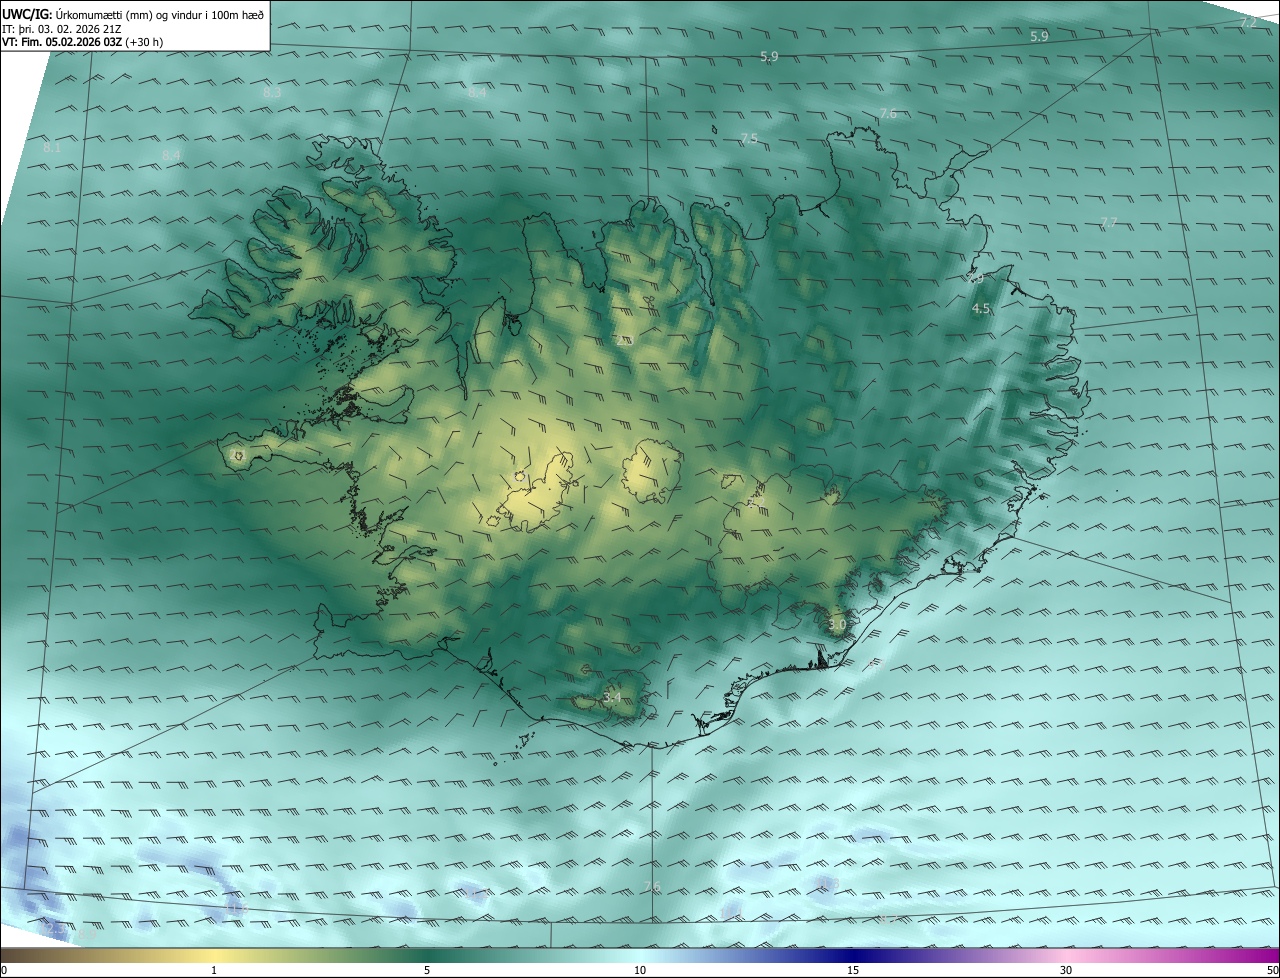Screen dimensions: 1280x978
Task: Click the pale yellow color band above 1
Action: 214,955
